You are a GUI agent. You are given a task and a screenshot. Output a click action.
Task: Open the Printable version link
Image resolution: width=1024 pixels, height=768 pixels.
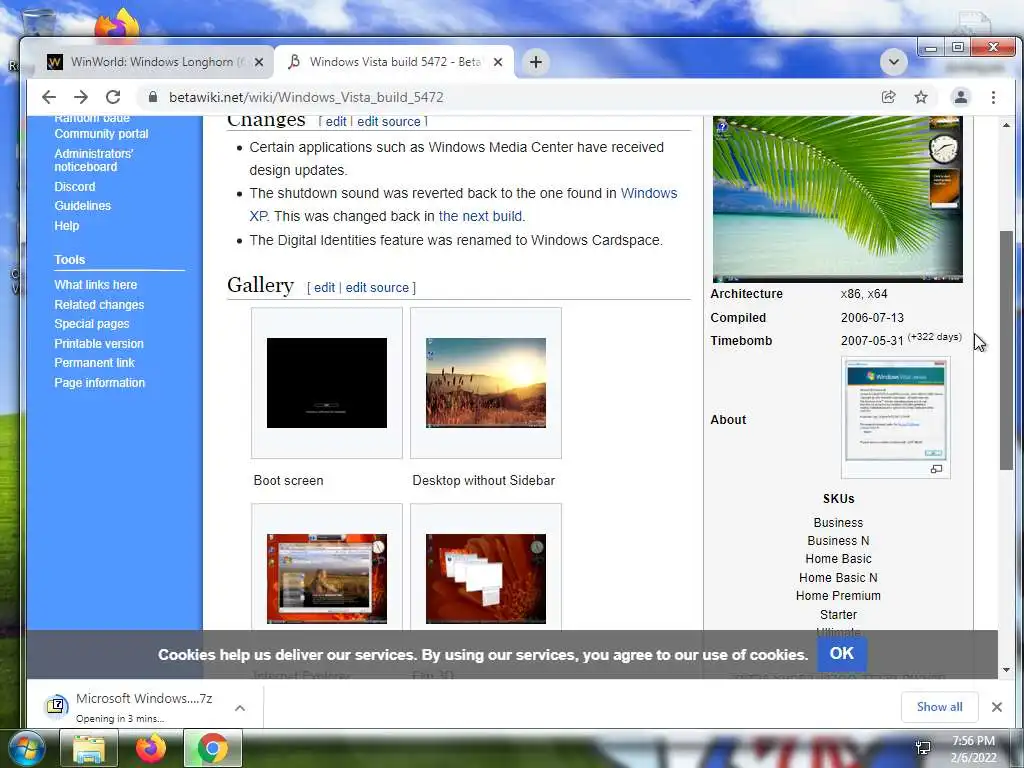[99, 344]
